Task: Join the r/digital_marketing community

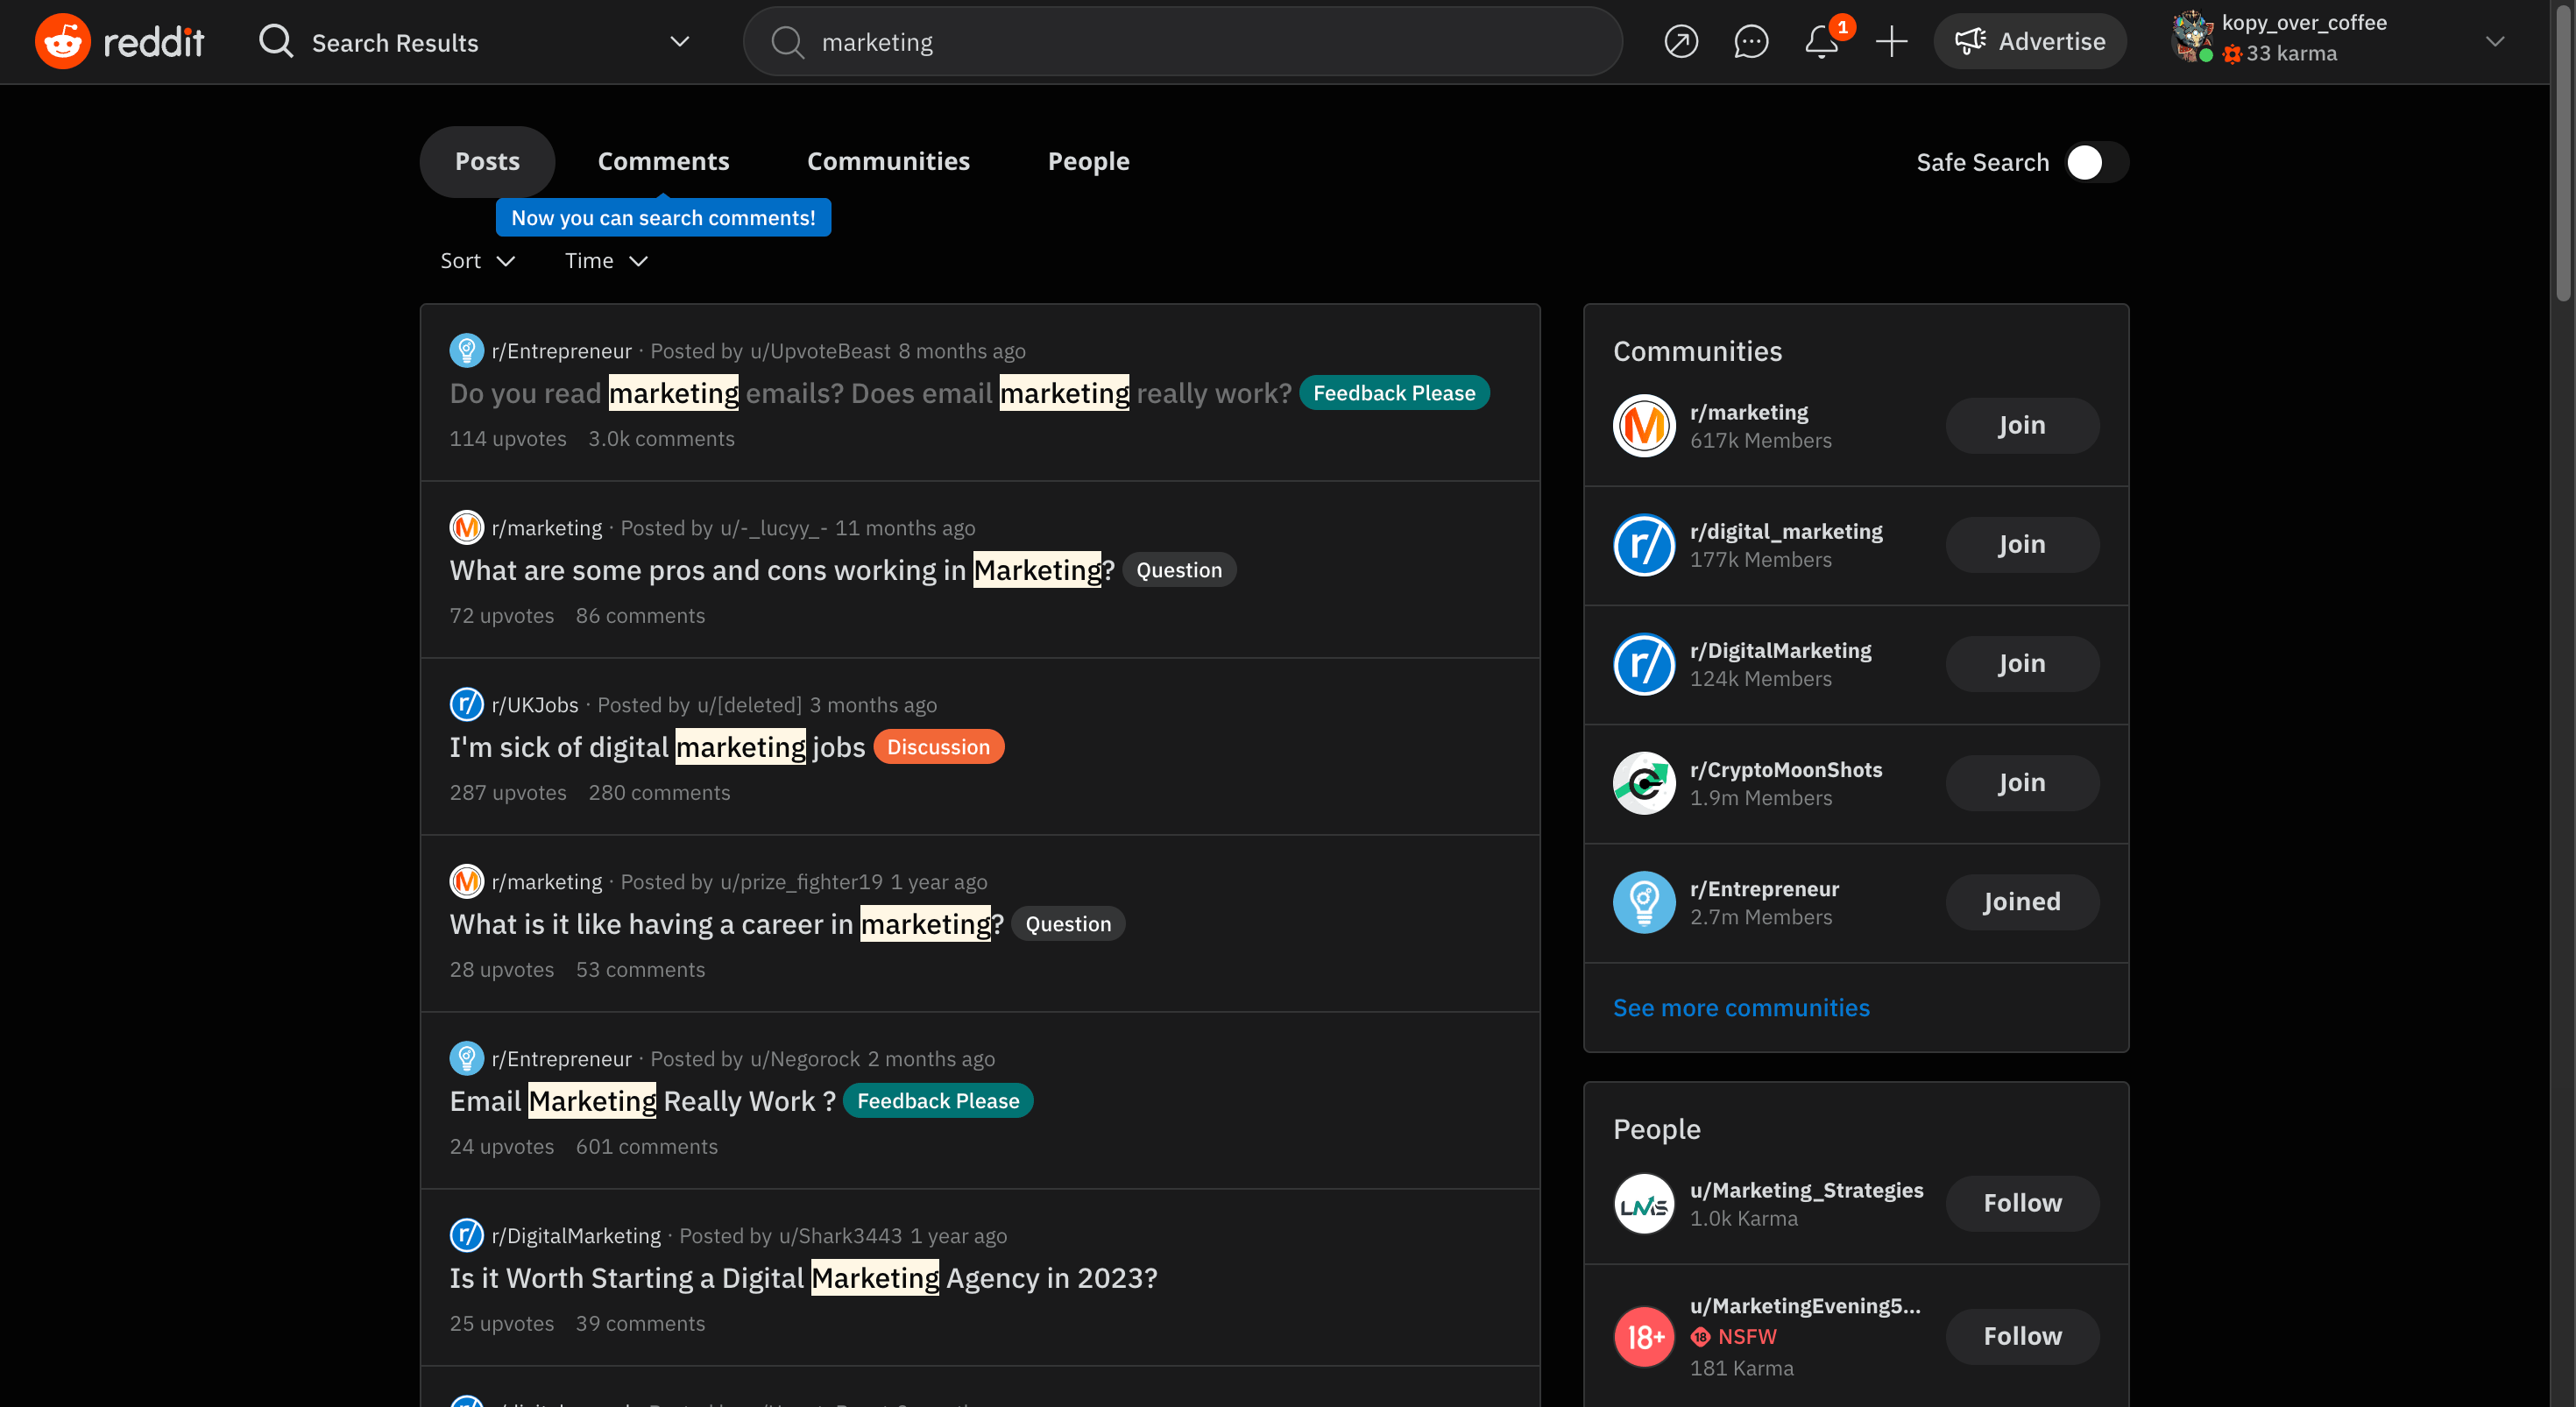Action: click(2021, 545)
